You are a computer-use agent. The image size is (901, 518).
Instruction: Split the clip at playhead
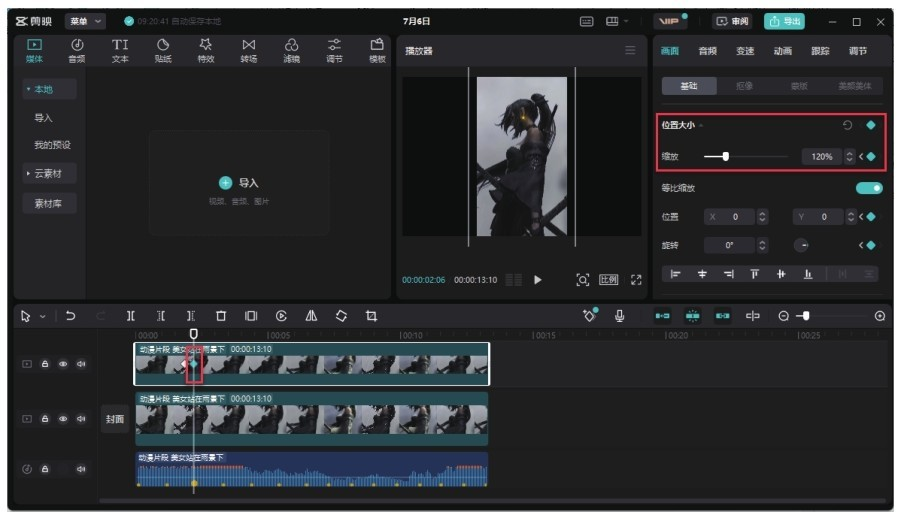131,316
